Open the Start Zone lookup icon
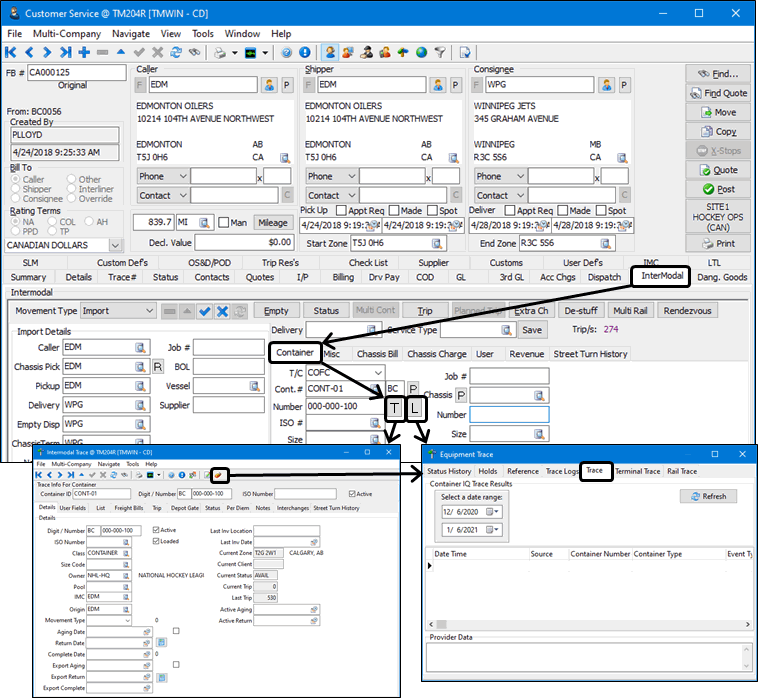Screen dimensions: 758x698 pyautogui.click(x=437, y=243)
